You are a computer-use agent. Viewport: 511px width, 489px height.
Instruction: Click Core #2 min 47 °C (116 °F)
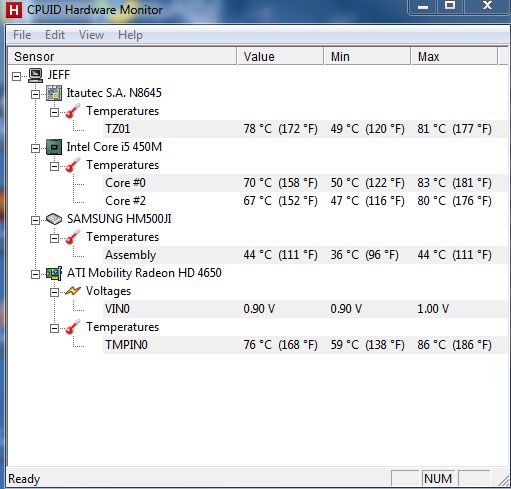coord(367,201)
